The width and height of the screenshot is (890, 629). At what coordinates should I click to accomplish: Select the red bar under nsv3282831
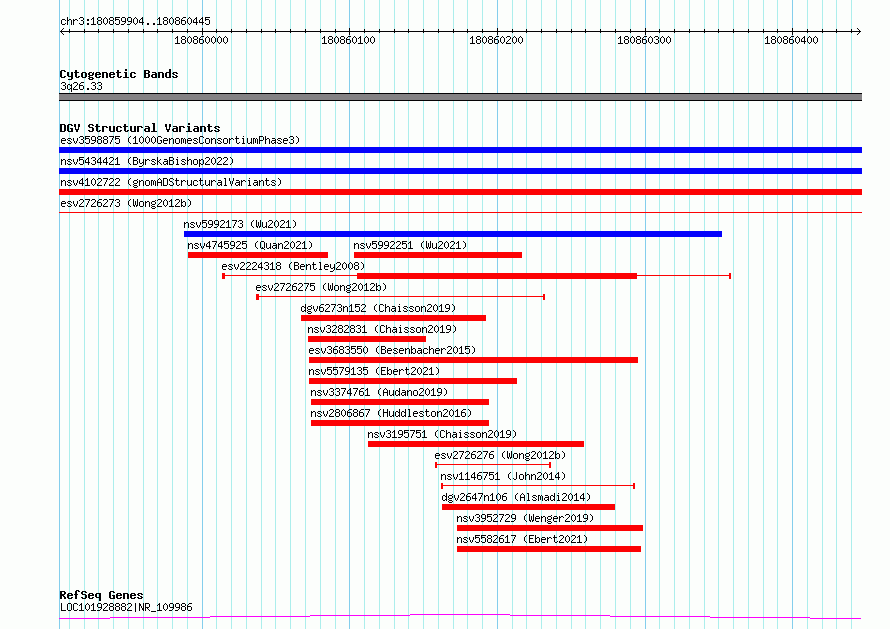click(367, 339)
